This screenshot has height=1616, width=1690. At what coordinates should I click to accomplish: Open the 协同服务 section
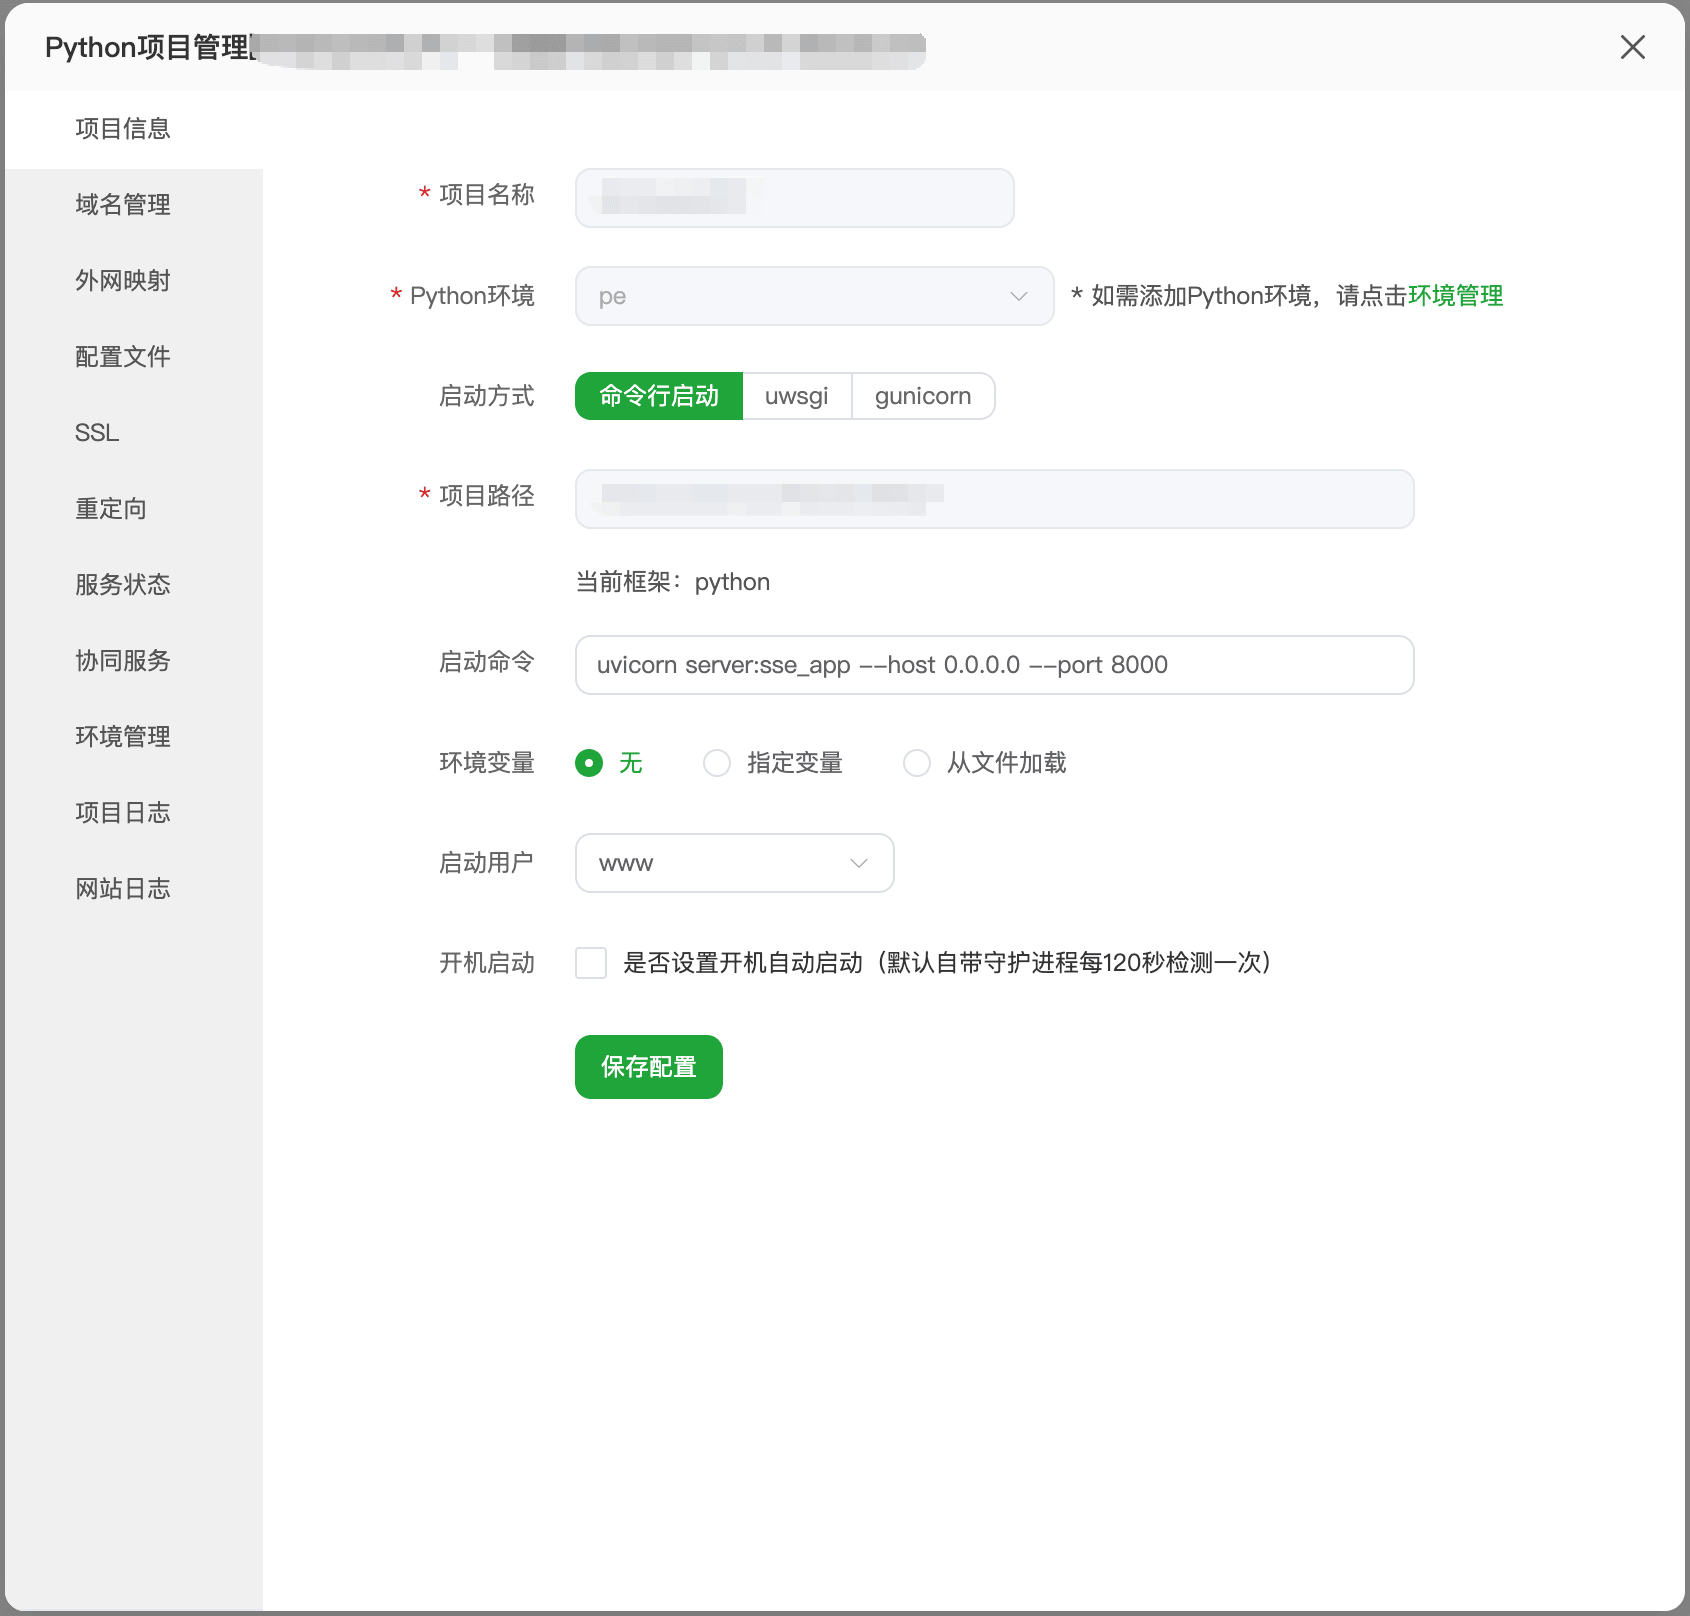122,660
